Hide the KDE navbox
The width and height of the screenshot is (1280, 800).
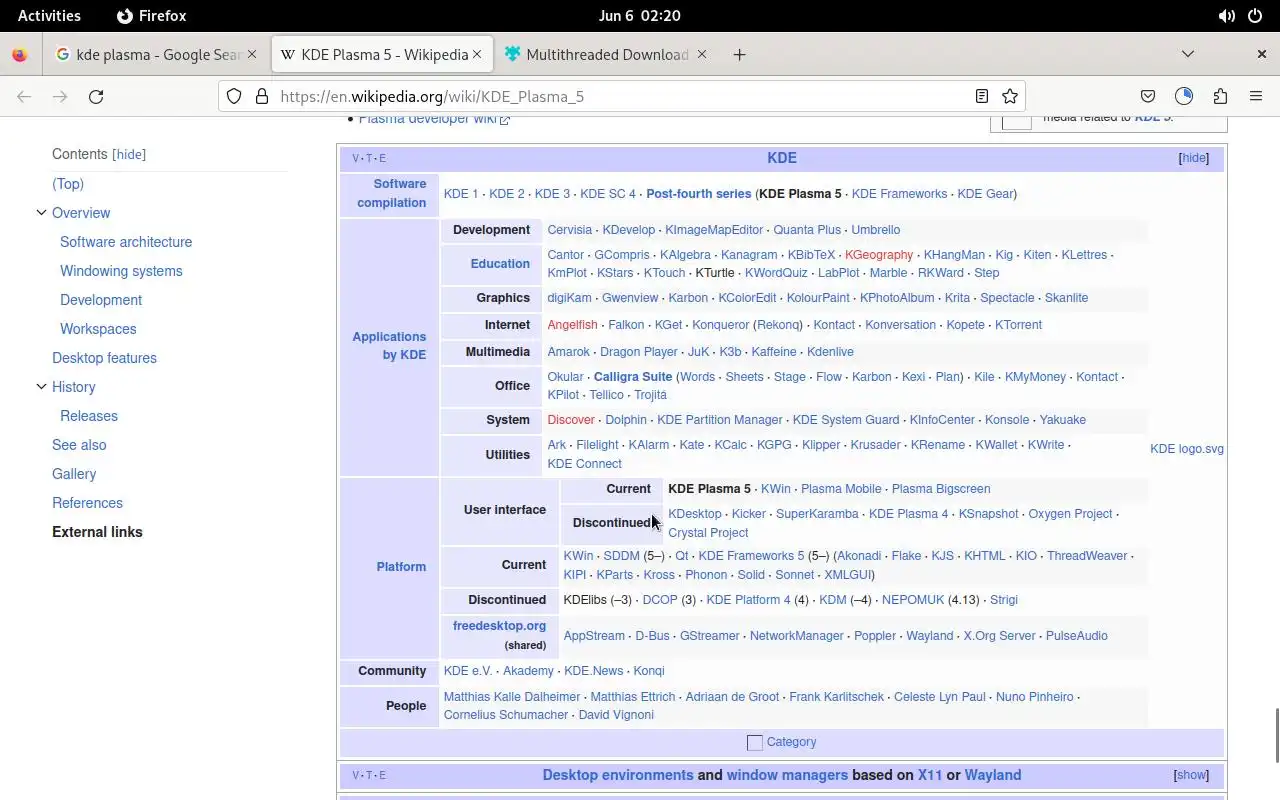click(1194, 158)
